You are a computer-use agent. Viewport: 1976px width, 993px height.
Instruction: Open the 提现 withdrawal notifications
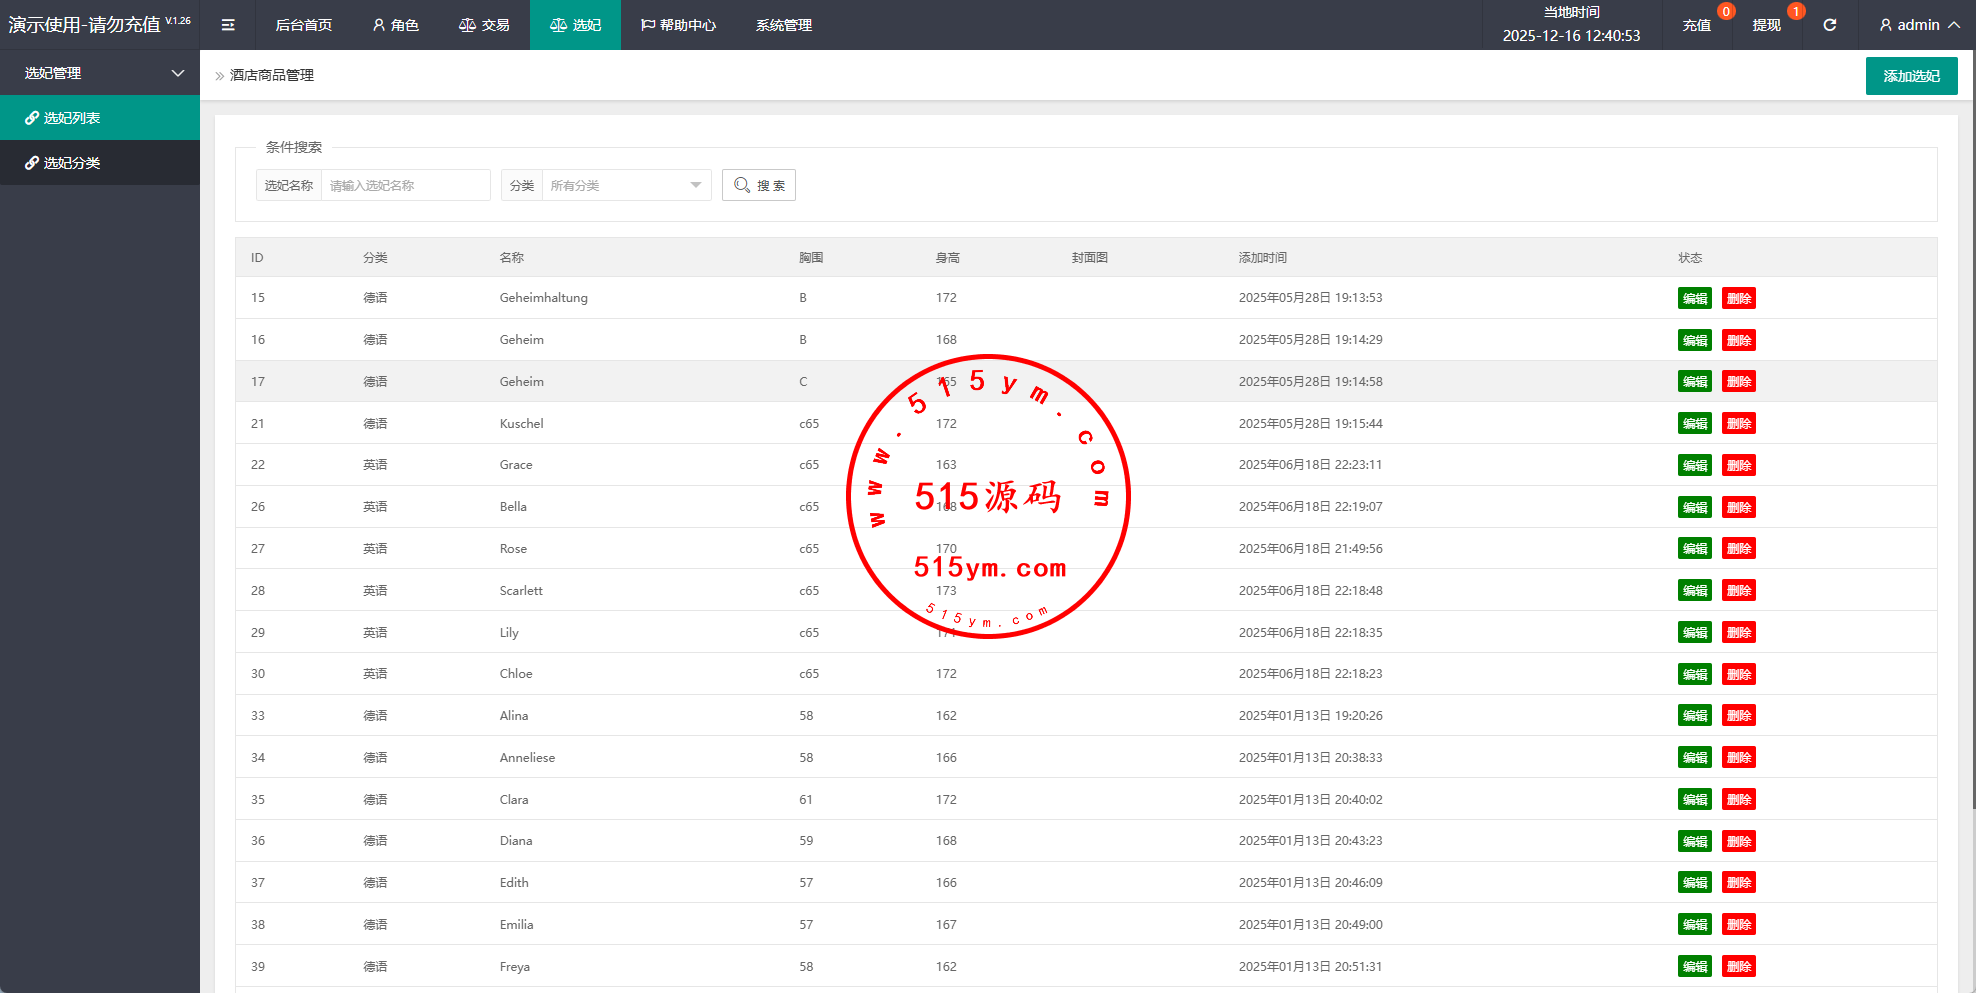point(1766,25)
